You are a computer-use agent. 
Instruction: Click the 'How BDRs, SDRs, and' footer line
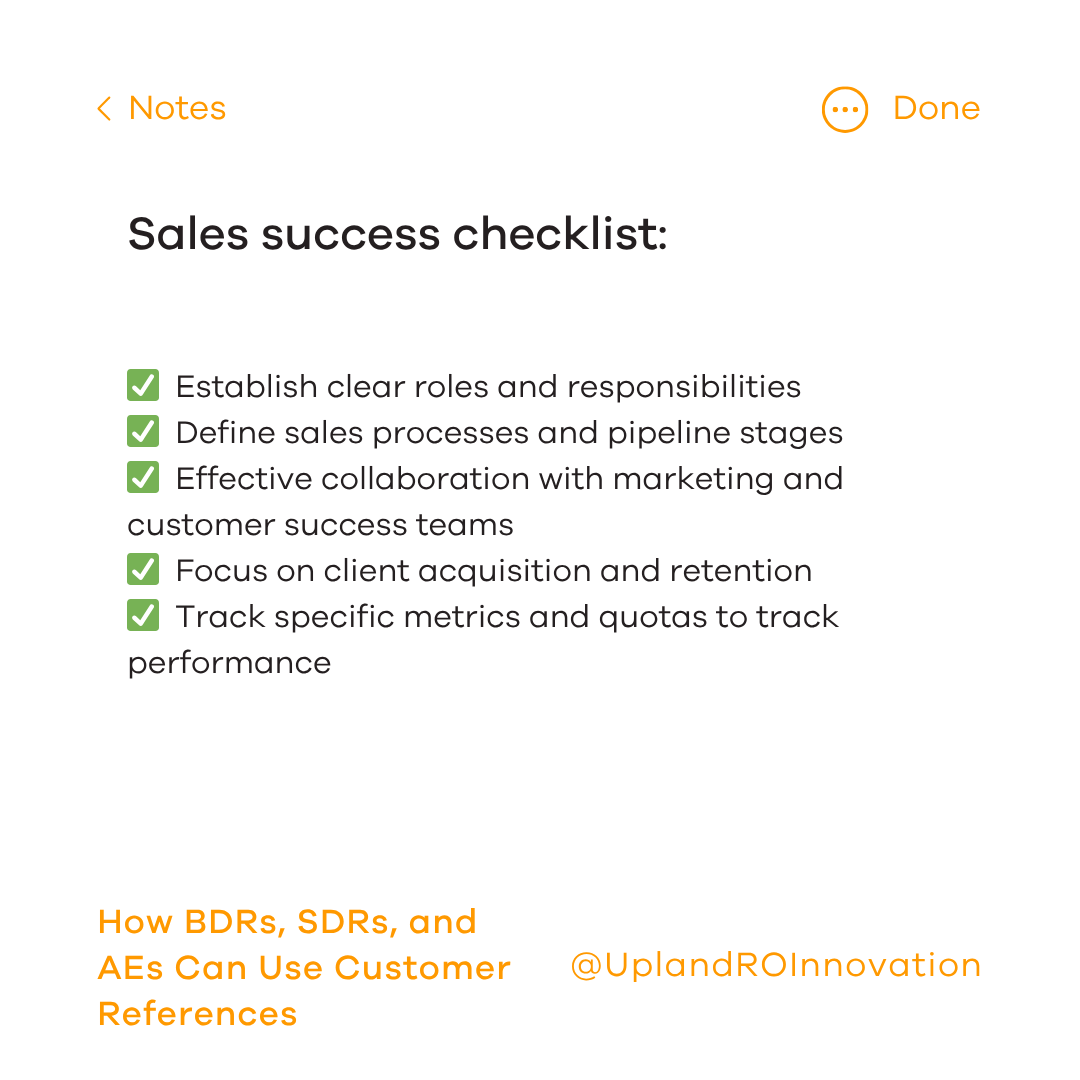pyautogui.click(x=287, y=922)
